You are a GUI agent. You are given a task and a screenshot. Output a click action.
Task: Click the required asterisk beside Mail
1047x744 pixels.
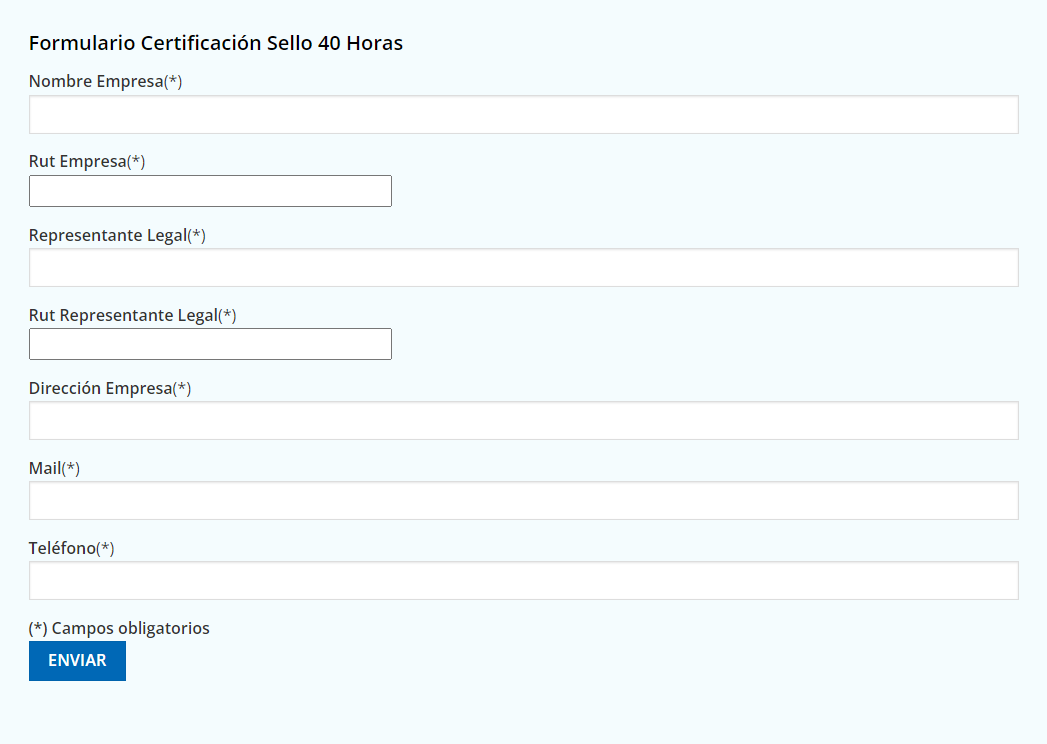pos(71,469)
